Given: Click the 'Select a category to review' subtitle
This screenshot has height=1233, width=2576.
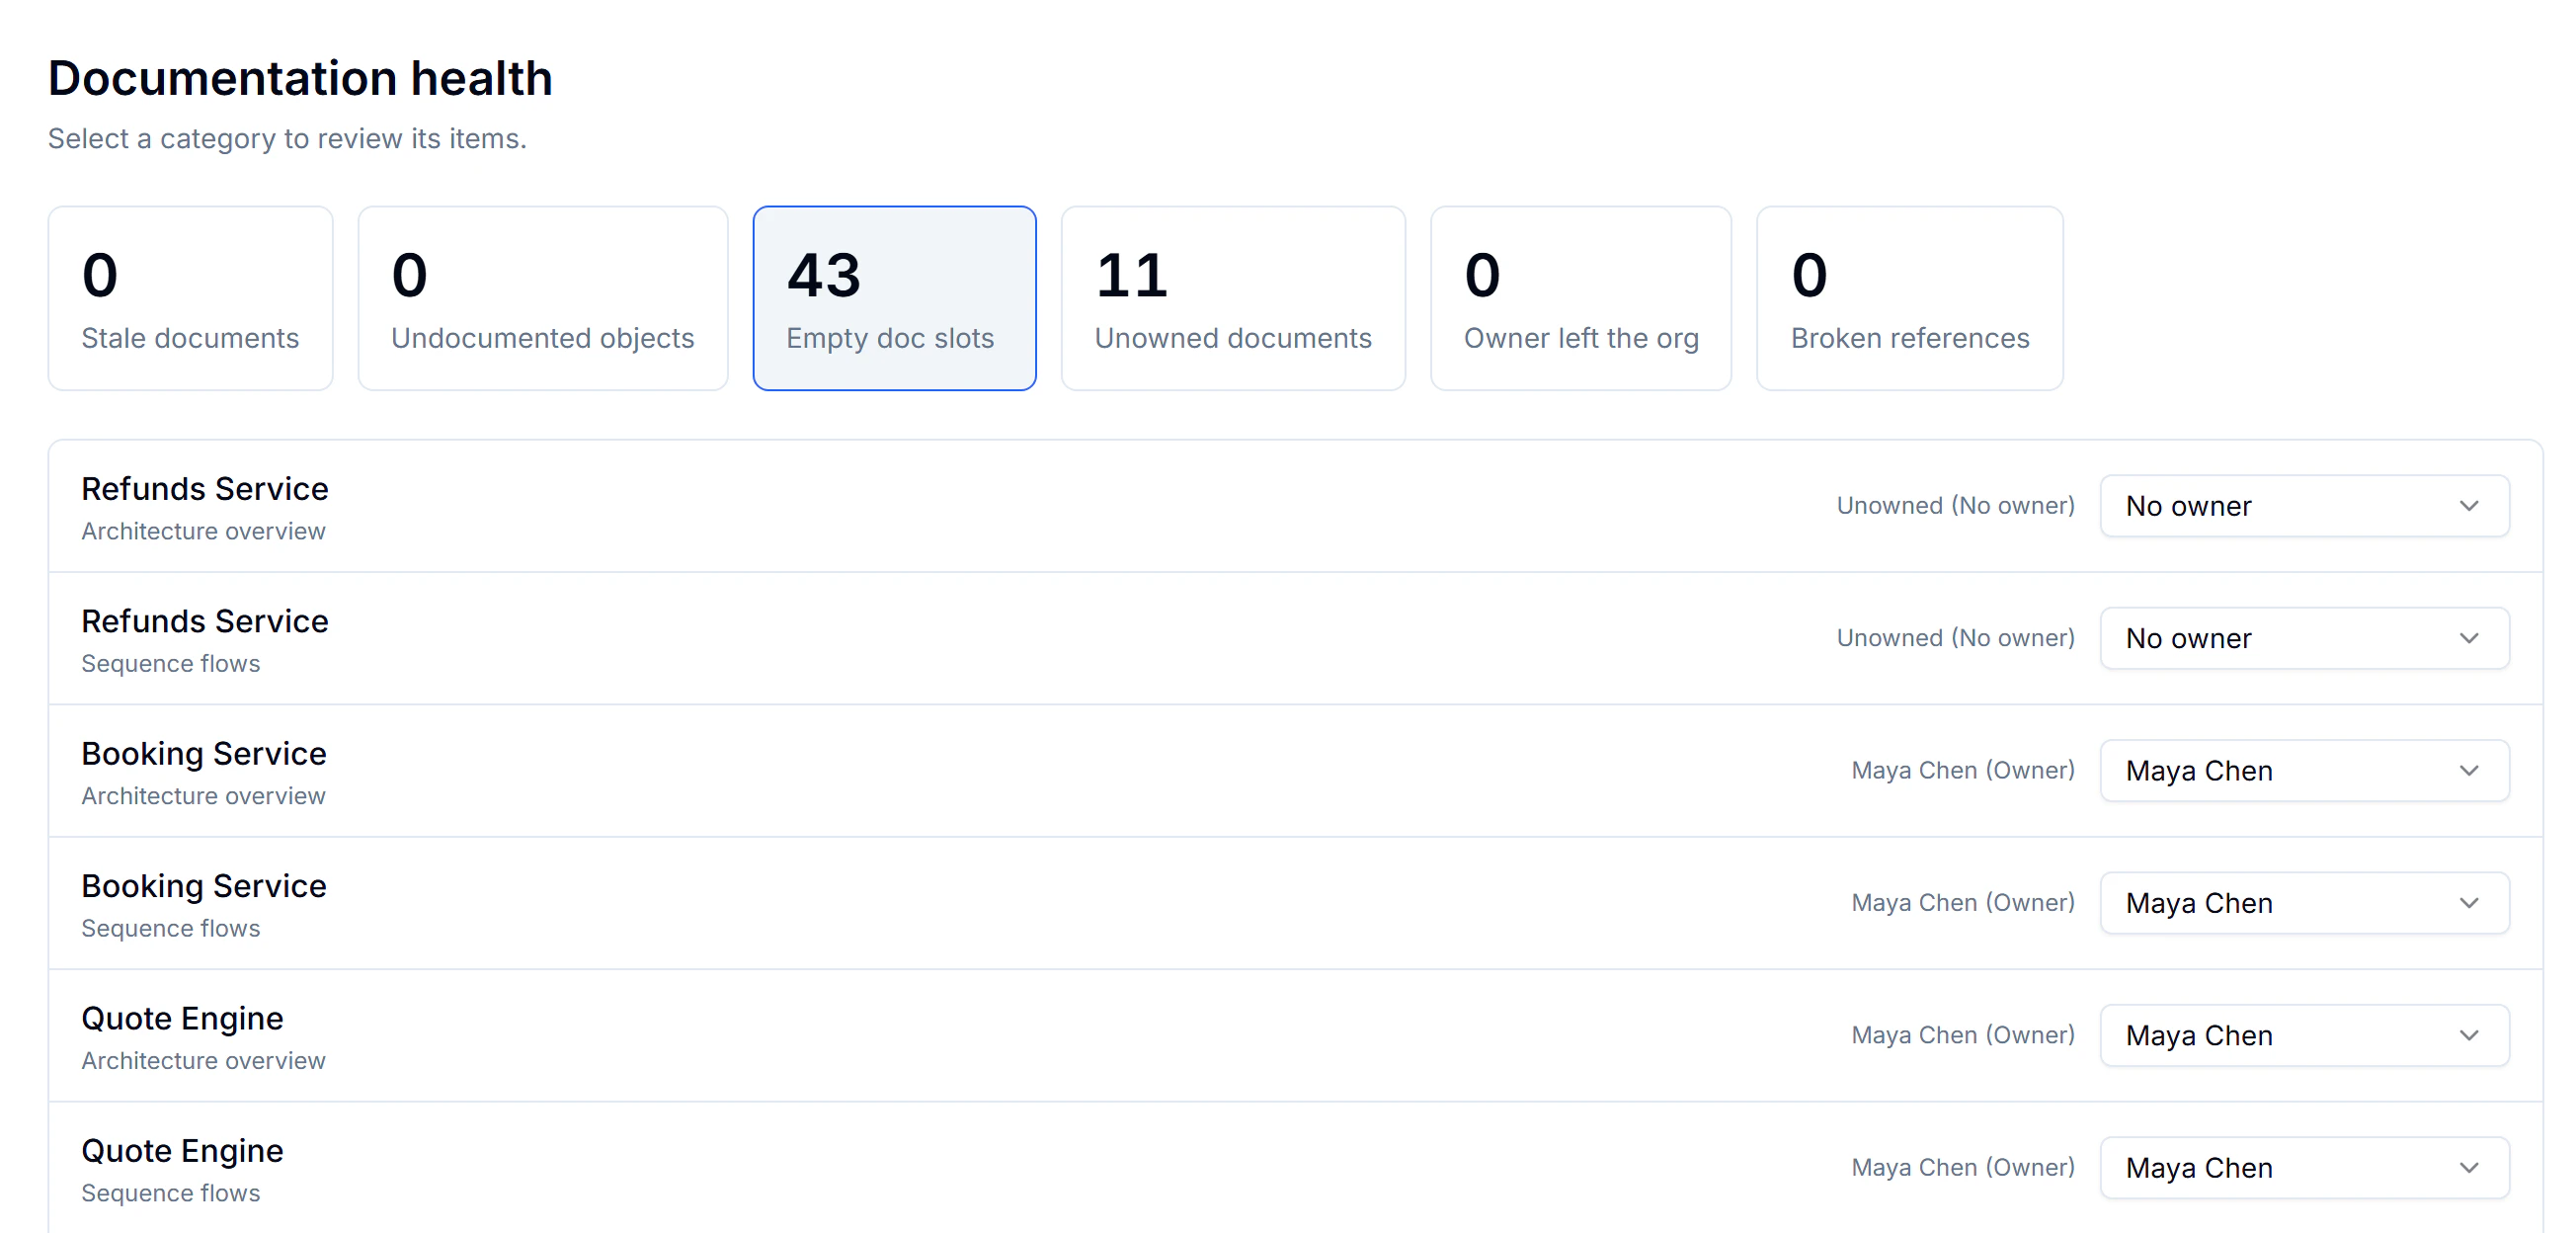Looking at the screenshot, I should coord(287,138).
